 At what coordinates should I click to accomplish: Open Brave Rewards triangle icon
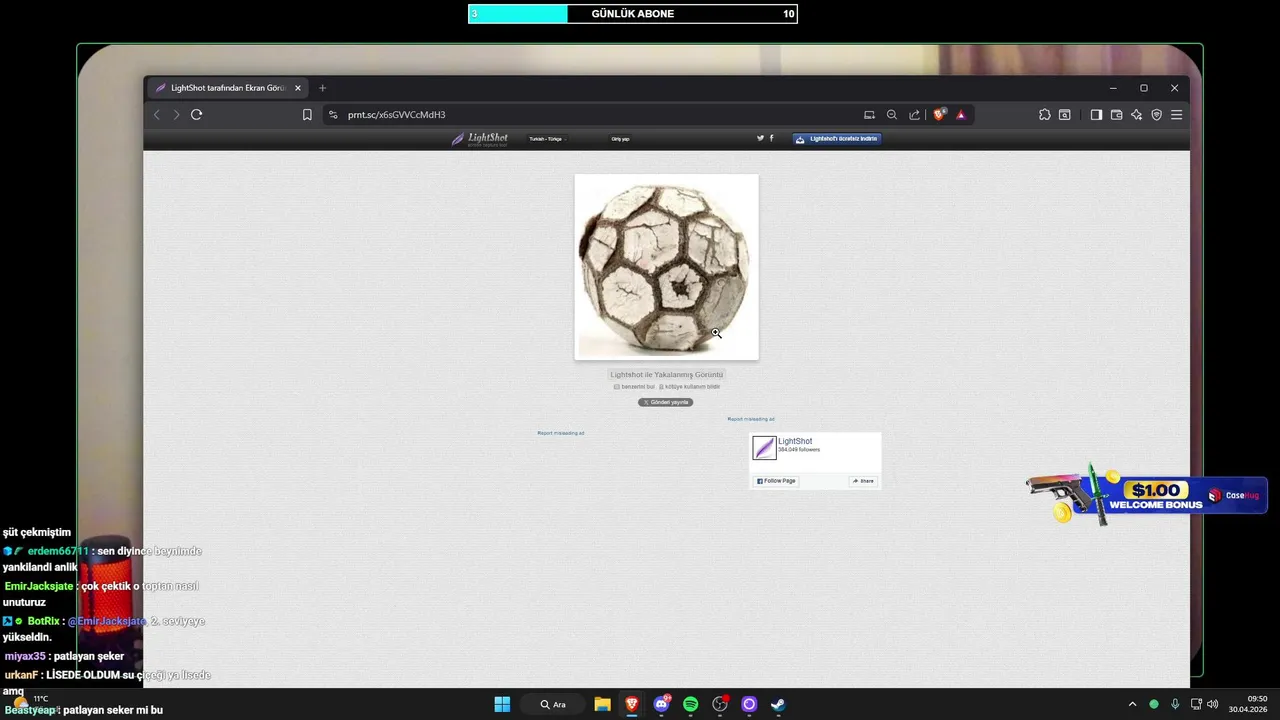coord(961,115)
